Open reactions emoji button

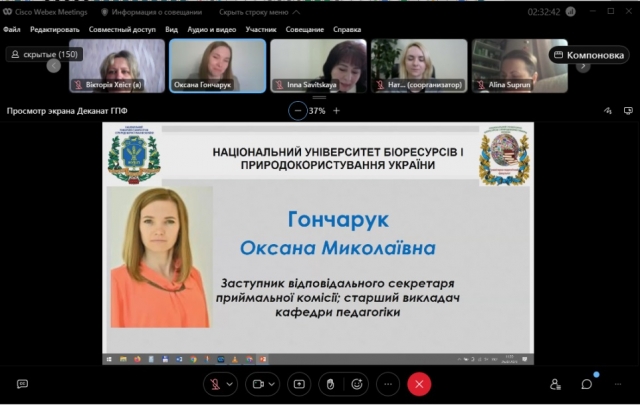pos(357,384)
